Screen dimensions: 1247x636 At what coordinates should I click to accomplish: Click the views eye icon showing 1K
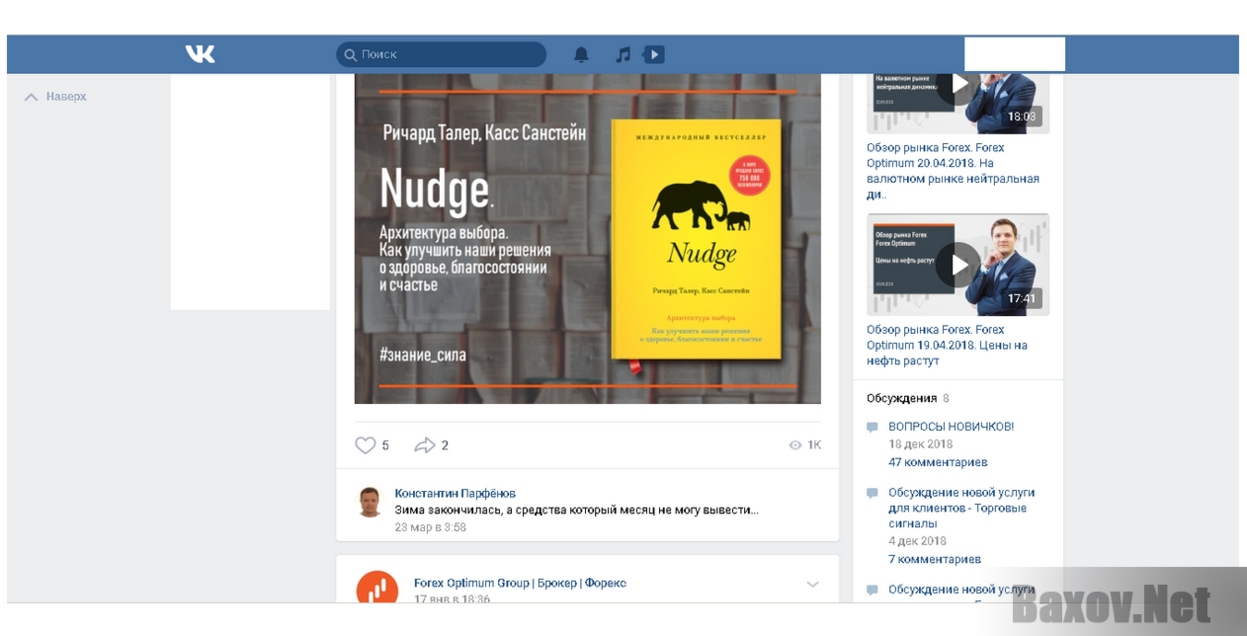point(795,445)
